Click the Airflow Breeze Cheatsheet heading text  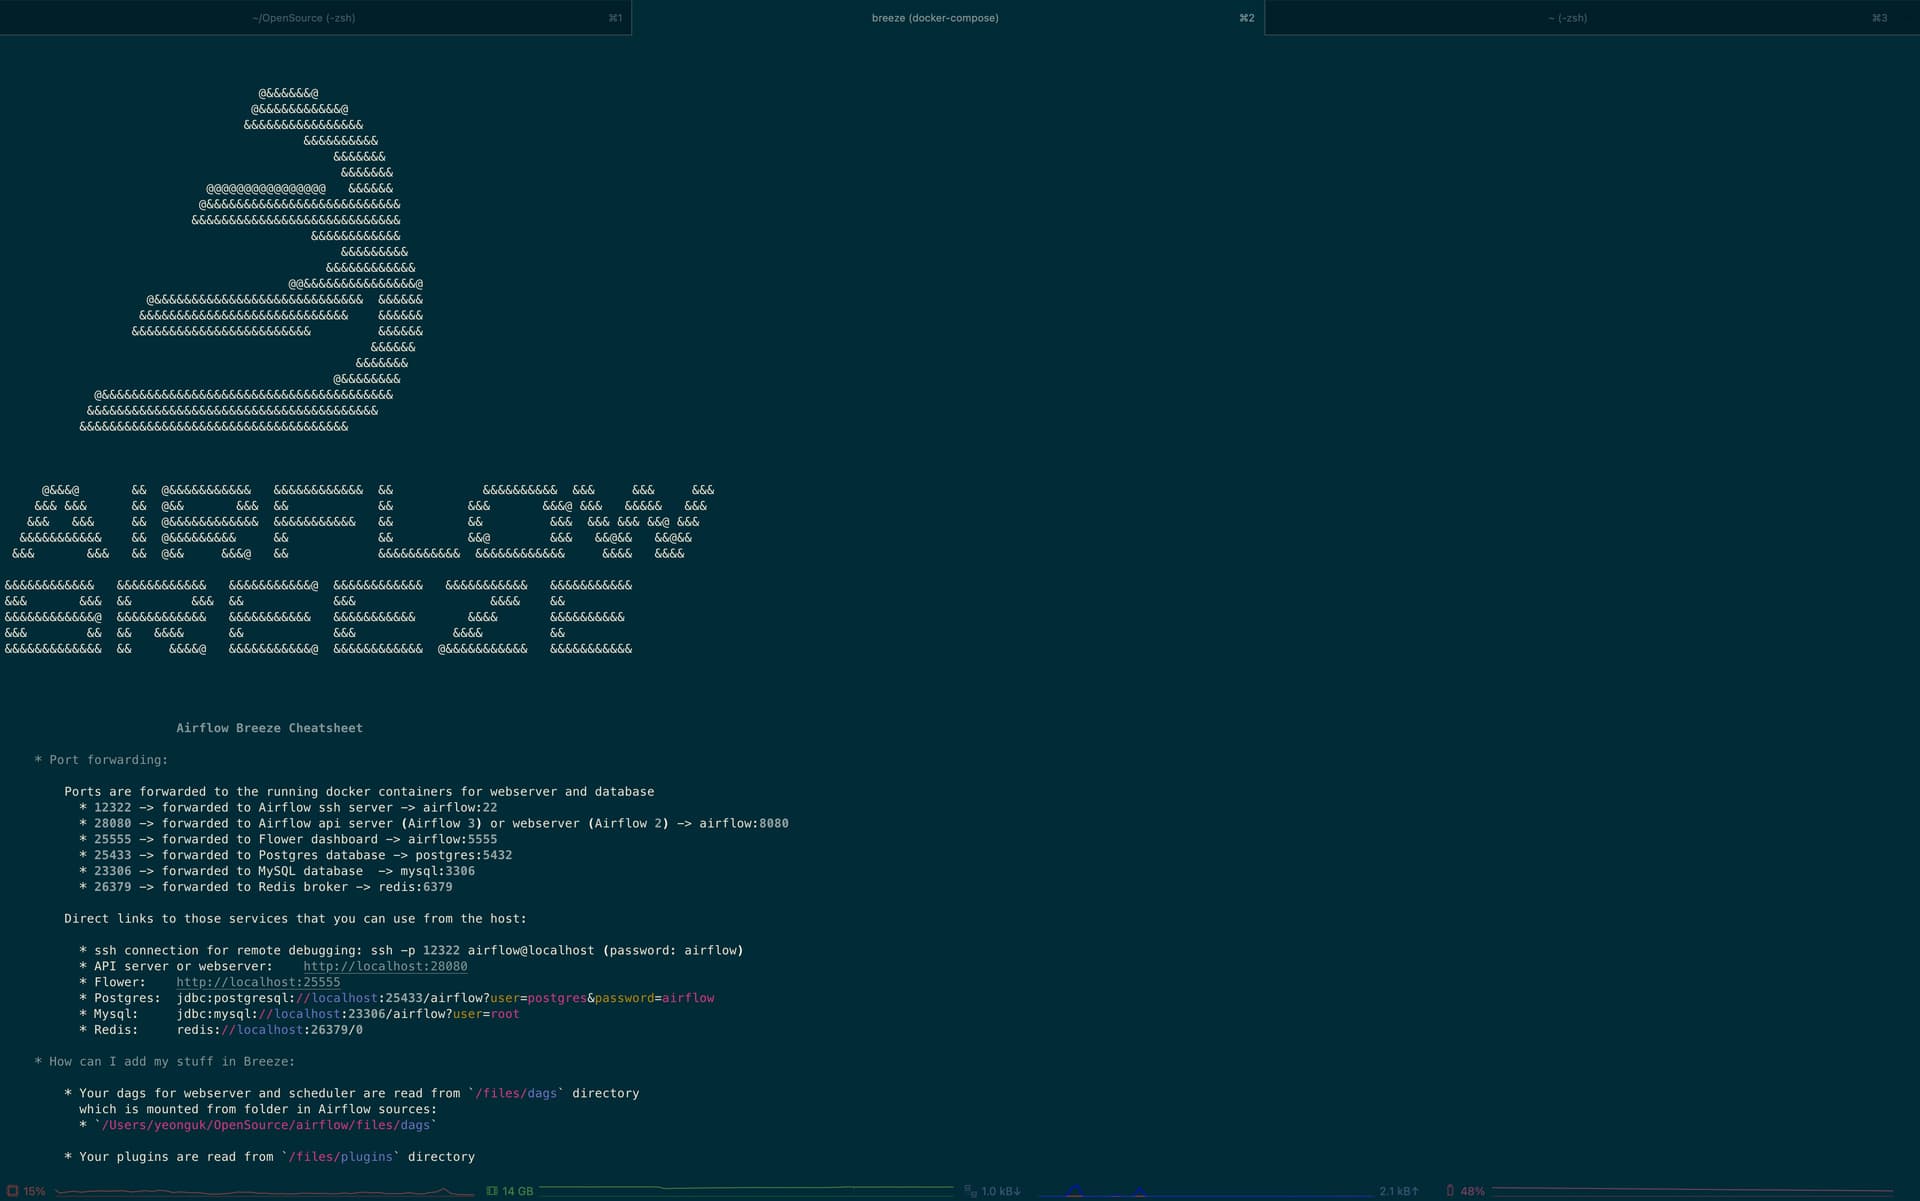click(269, 728)
